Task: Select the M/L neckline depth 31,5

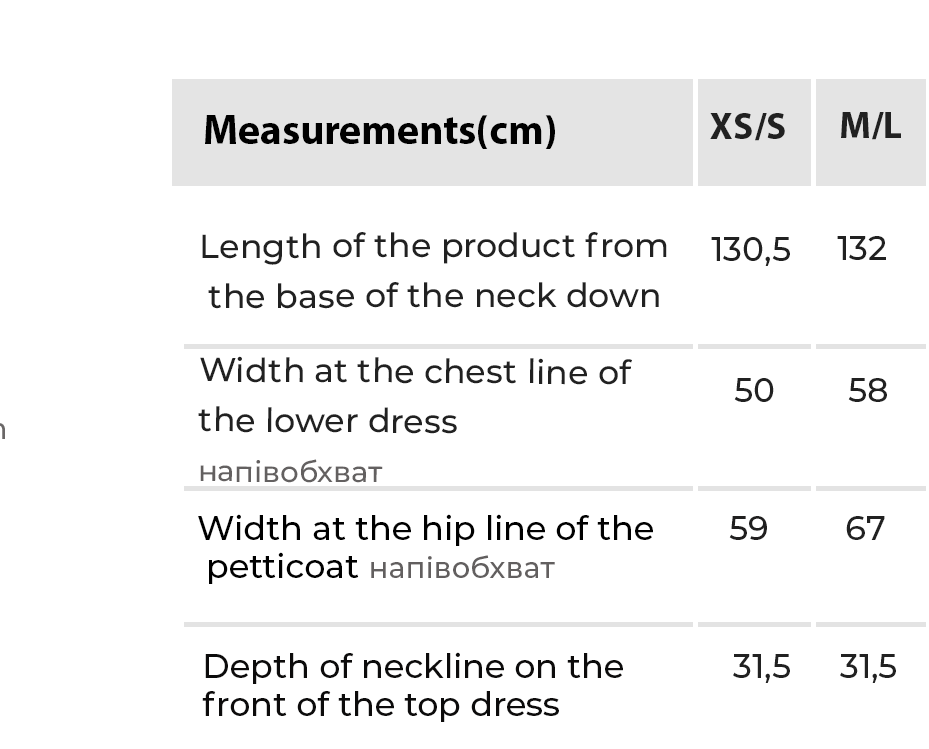Action: tap(868, 667)
